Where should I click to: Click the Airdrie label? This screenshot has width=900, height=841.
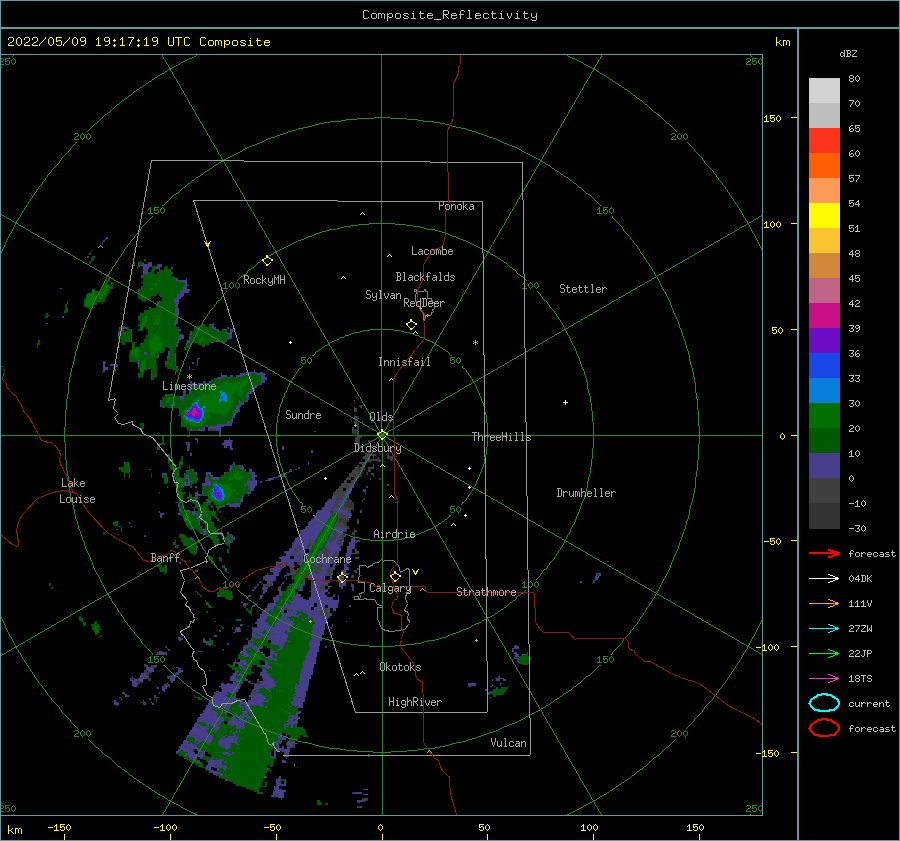[394, 534]
